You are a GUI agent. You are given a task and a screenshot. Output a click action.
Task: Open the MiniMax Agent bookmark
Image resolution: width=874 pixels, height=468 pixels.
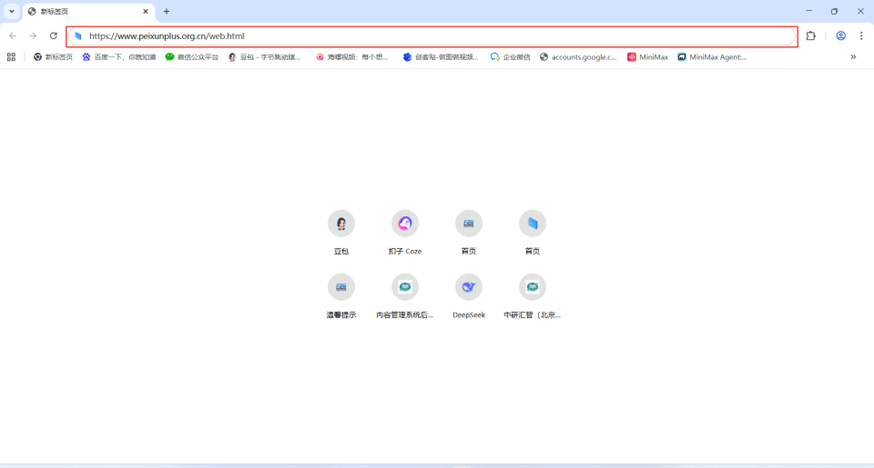[x=712, y=57]
